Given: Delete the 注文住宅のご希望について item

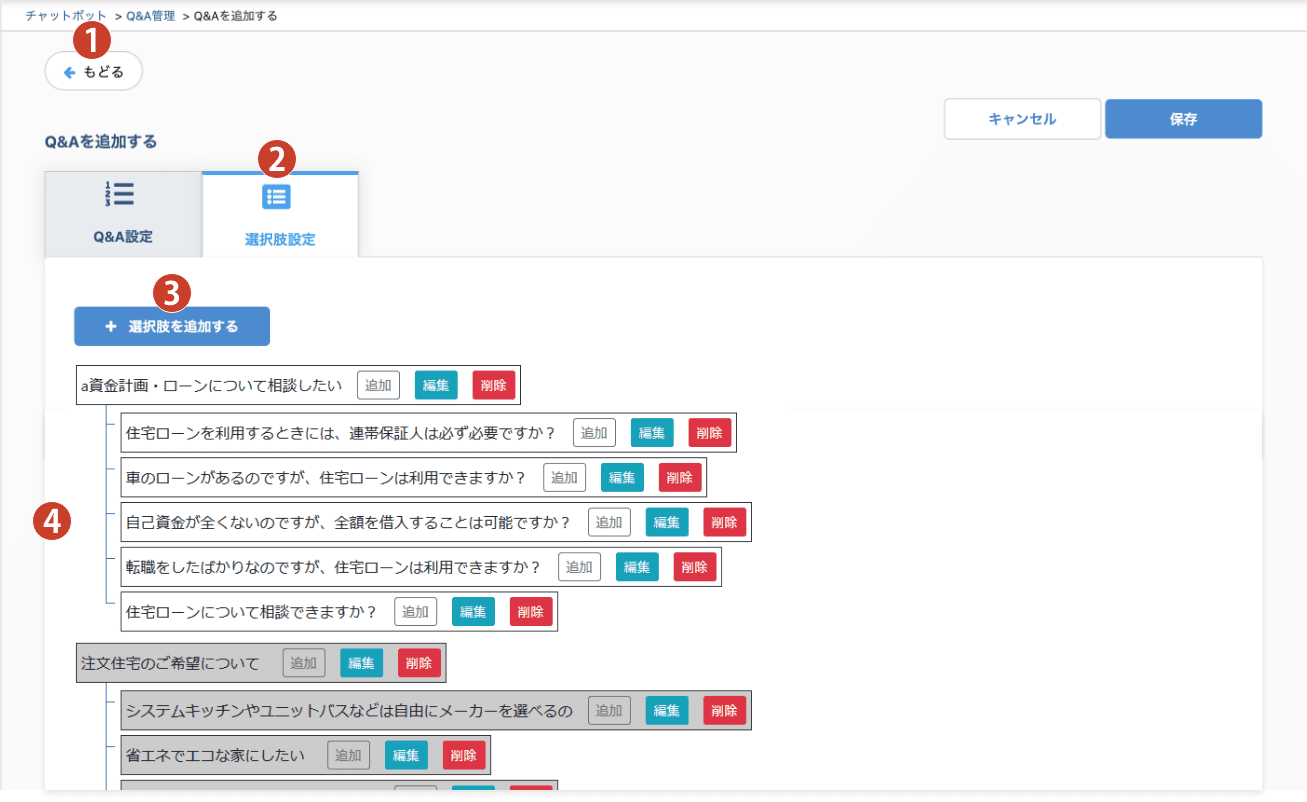Looking at the screenshot, I should [419, 663].
